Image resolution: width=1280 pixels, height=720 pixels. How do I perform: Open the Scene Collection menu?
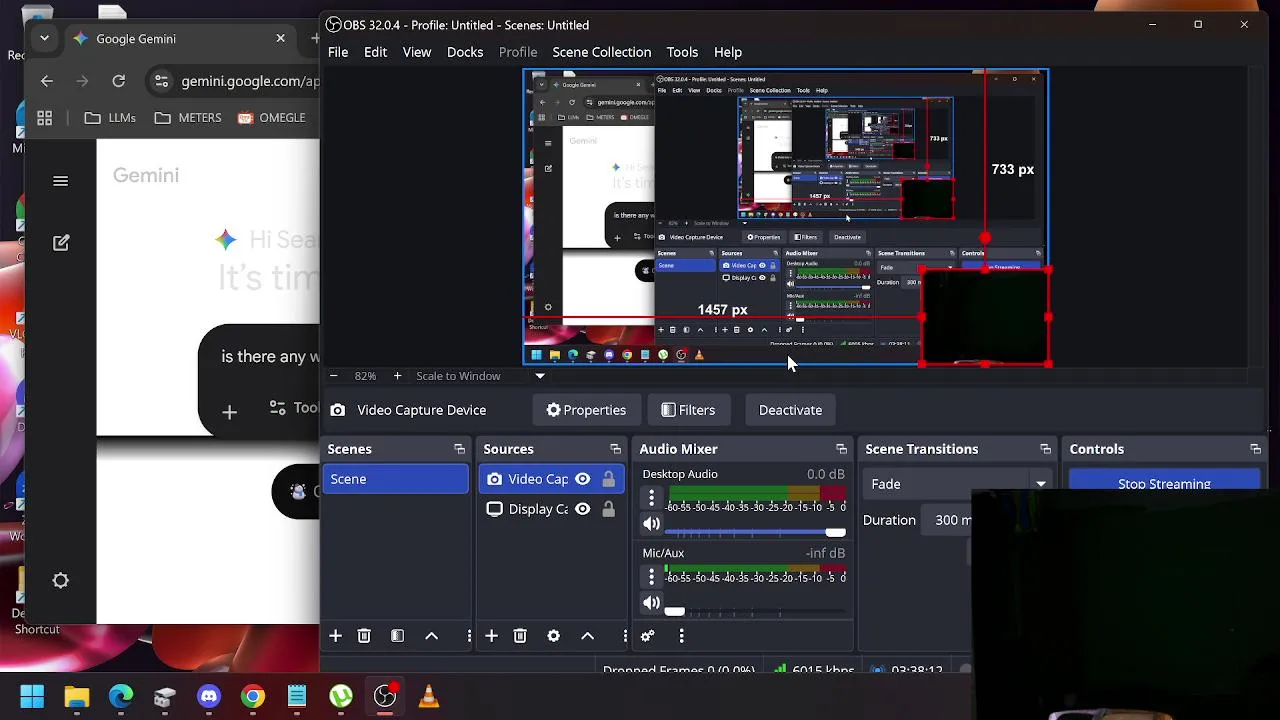(x=601, y=52)
